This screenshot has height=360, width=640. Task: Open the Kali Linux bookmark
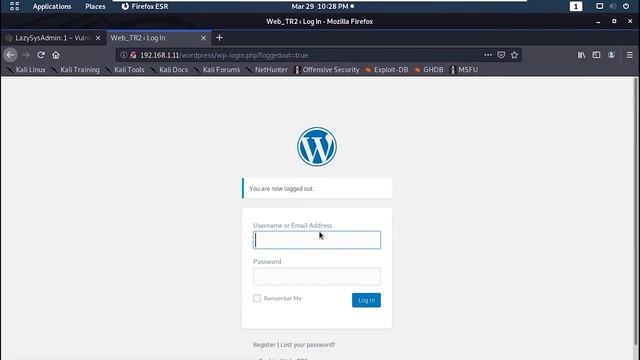[x=27, y=70]
